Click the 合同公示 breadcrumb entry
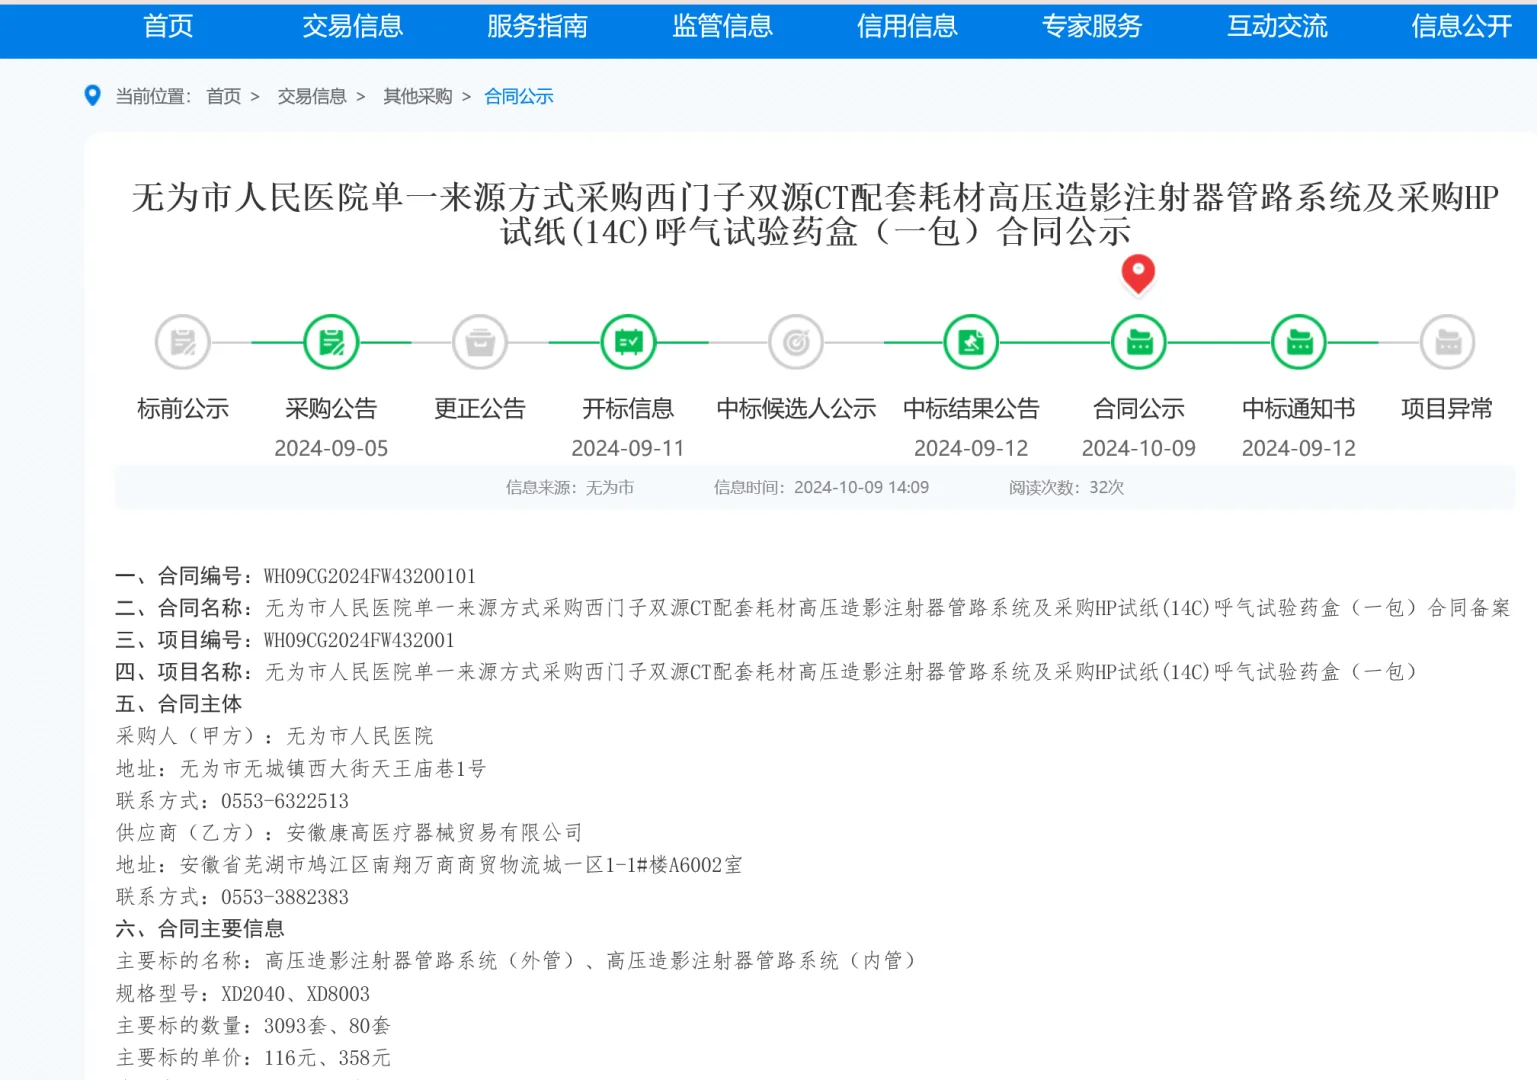Viewport: 1537px width, 1080px height. (x=518, y=96)
